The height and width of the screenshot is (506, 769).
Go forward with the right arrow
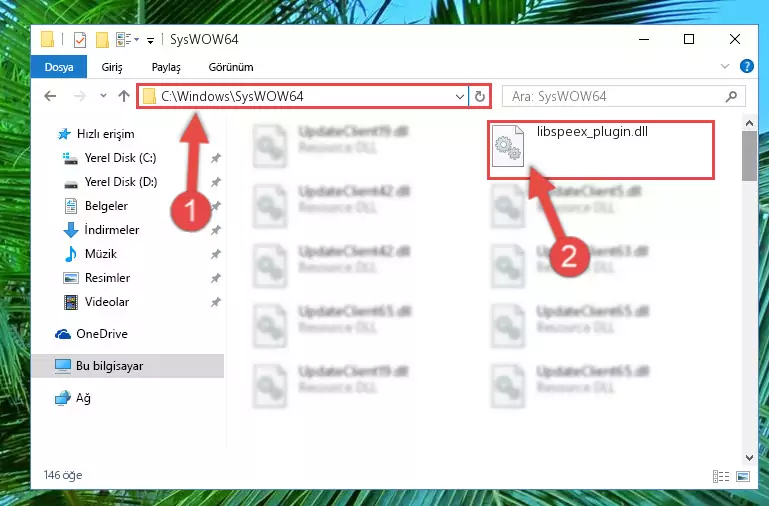[x=79, y=96]
